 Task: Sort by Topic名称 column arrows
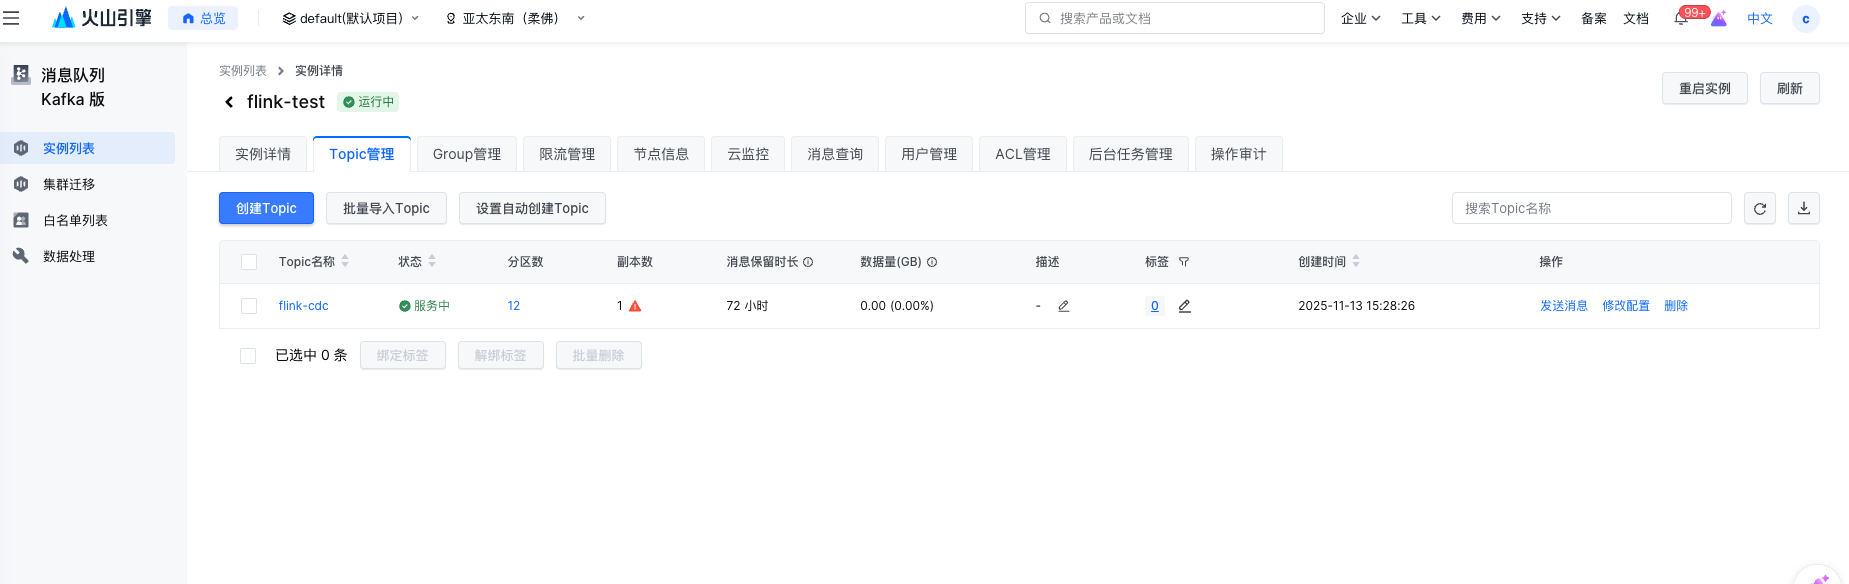pos(345,261)
